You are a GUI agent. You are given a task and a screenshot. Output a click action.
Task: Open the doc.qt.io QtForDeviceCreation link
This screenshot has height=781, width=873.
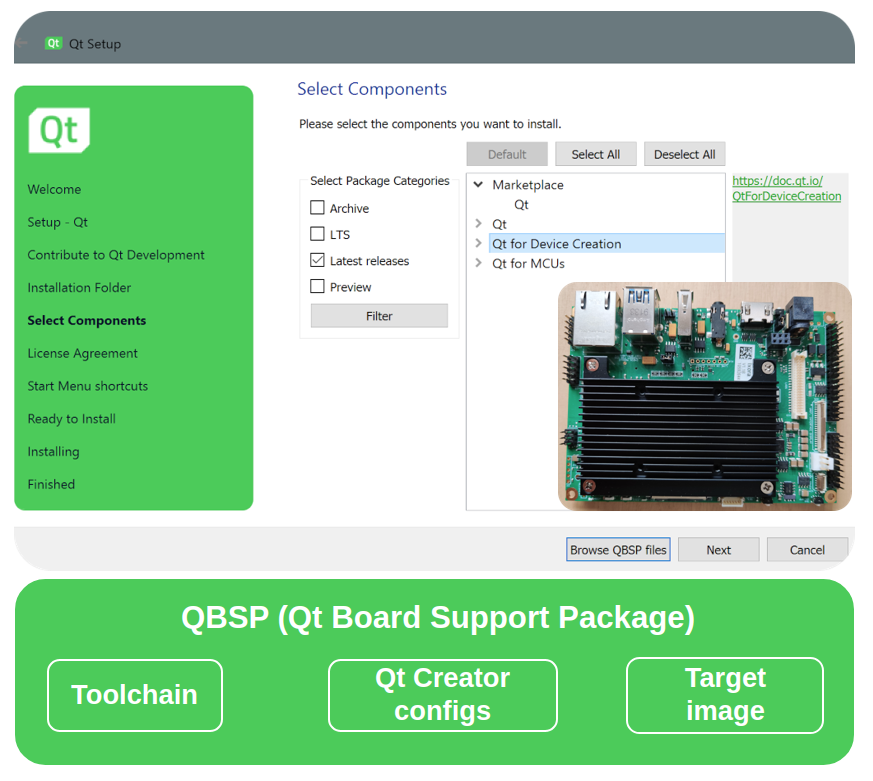point(786,189)
